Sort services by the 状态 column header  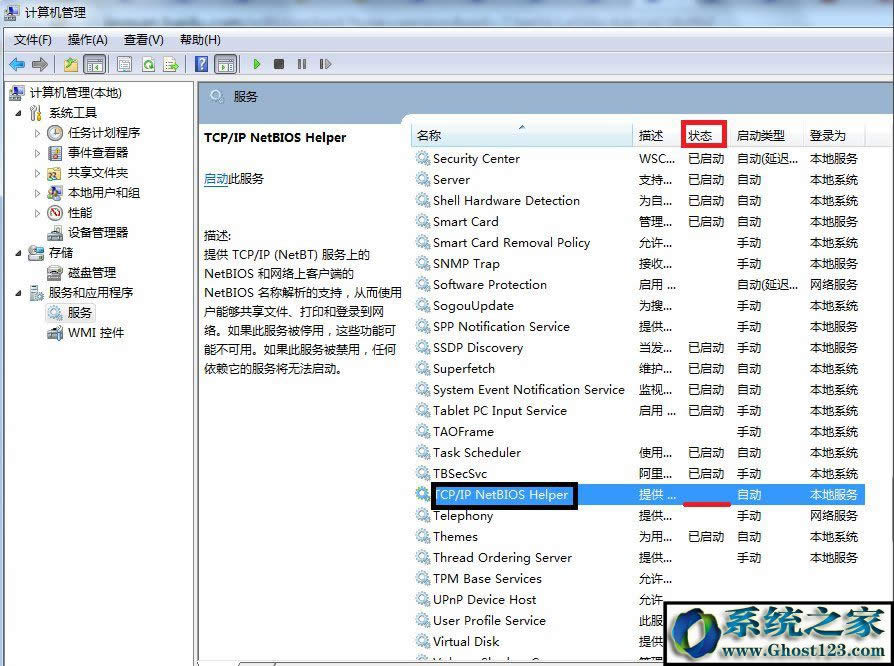click(x=704, y=134)
